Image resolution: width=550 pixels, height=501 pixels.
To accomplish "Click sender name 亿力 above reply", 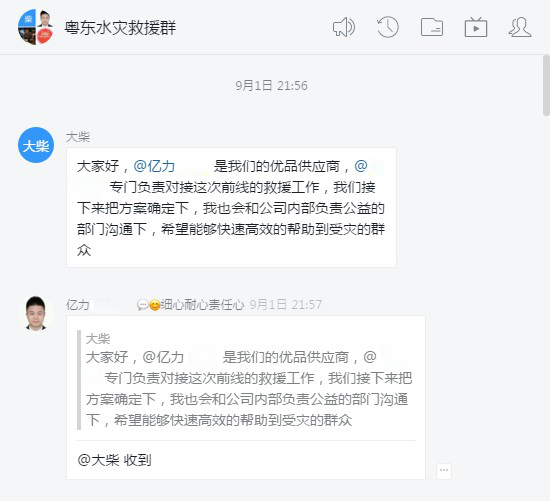I will click(x=78, y=305).
